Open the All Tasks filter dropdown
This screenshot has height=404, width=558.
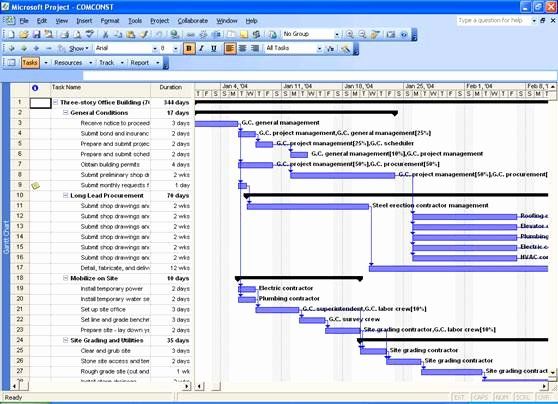coord(319,48)
